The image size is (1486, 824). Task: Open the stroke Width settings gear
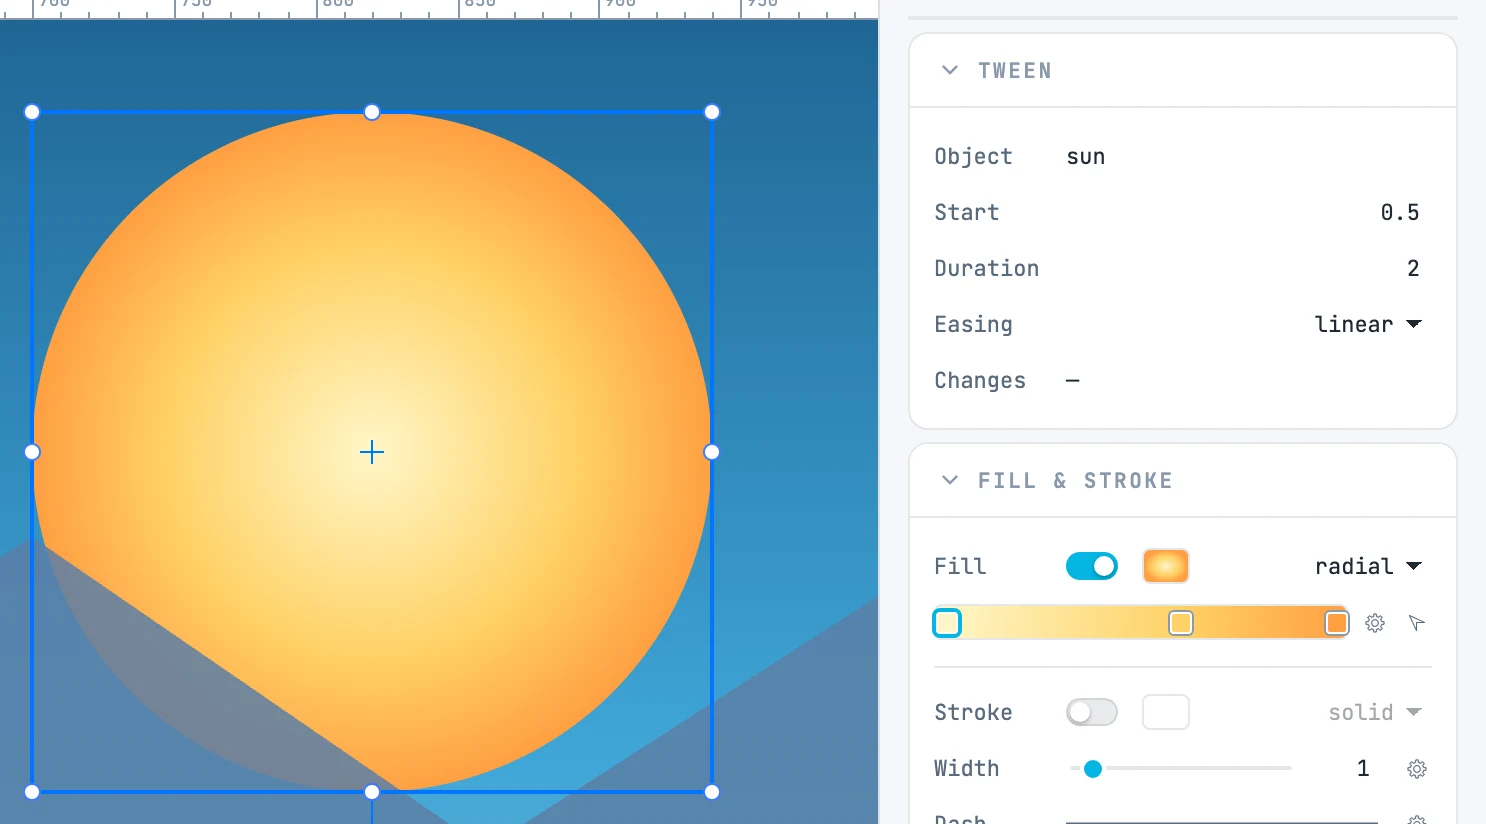pyautogui.click(x=1417, y=769)
